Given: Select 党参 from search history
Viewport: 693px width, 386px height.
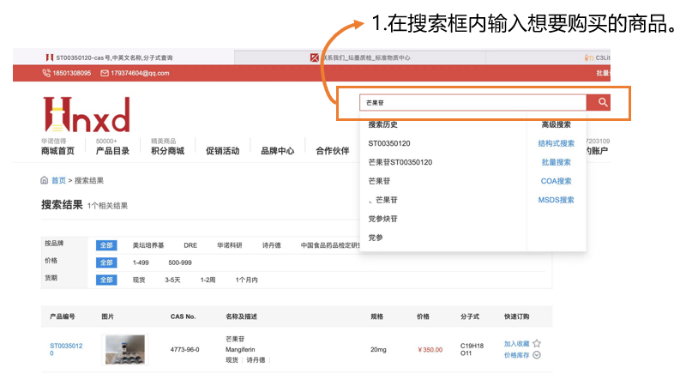Looking at the screenshot, I should click(376, 237).
